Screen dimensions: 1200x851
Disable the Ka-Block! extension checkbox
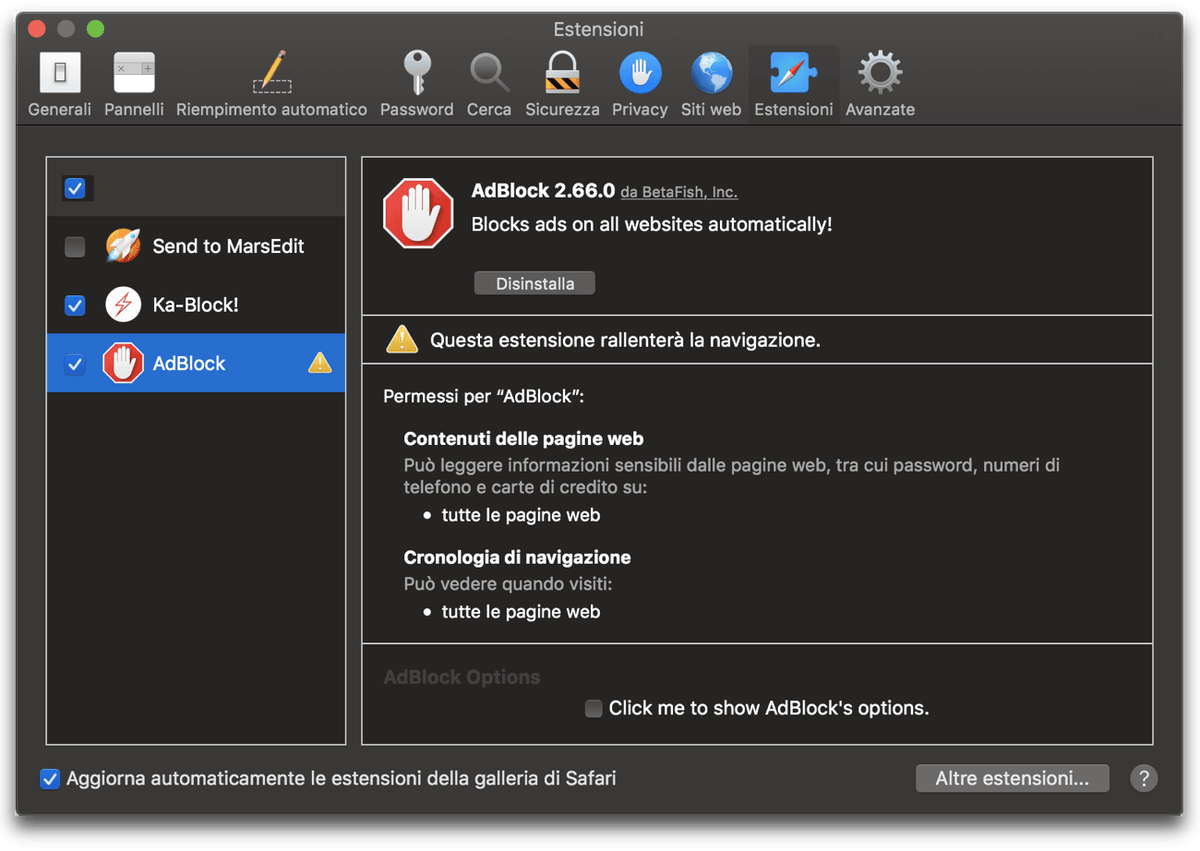click(x=75, y=305)
